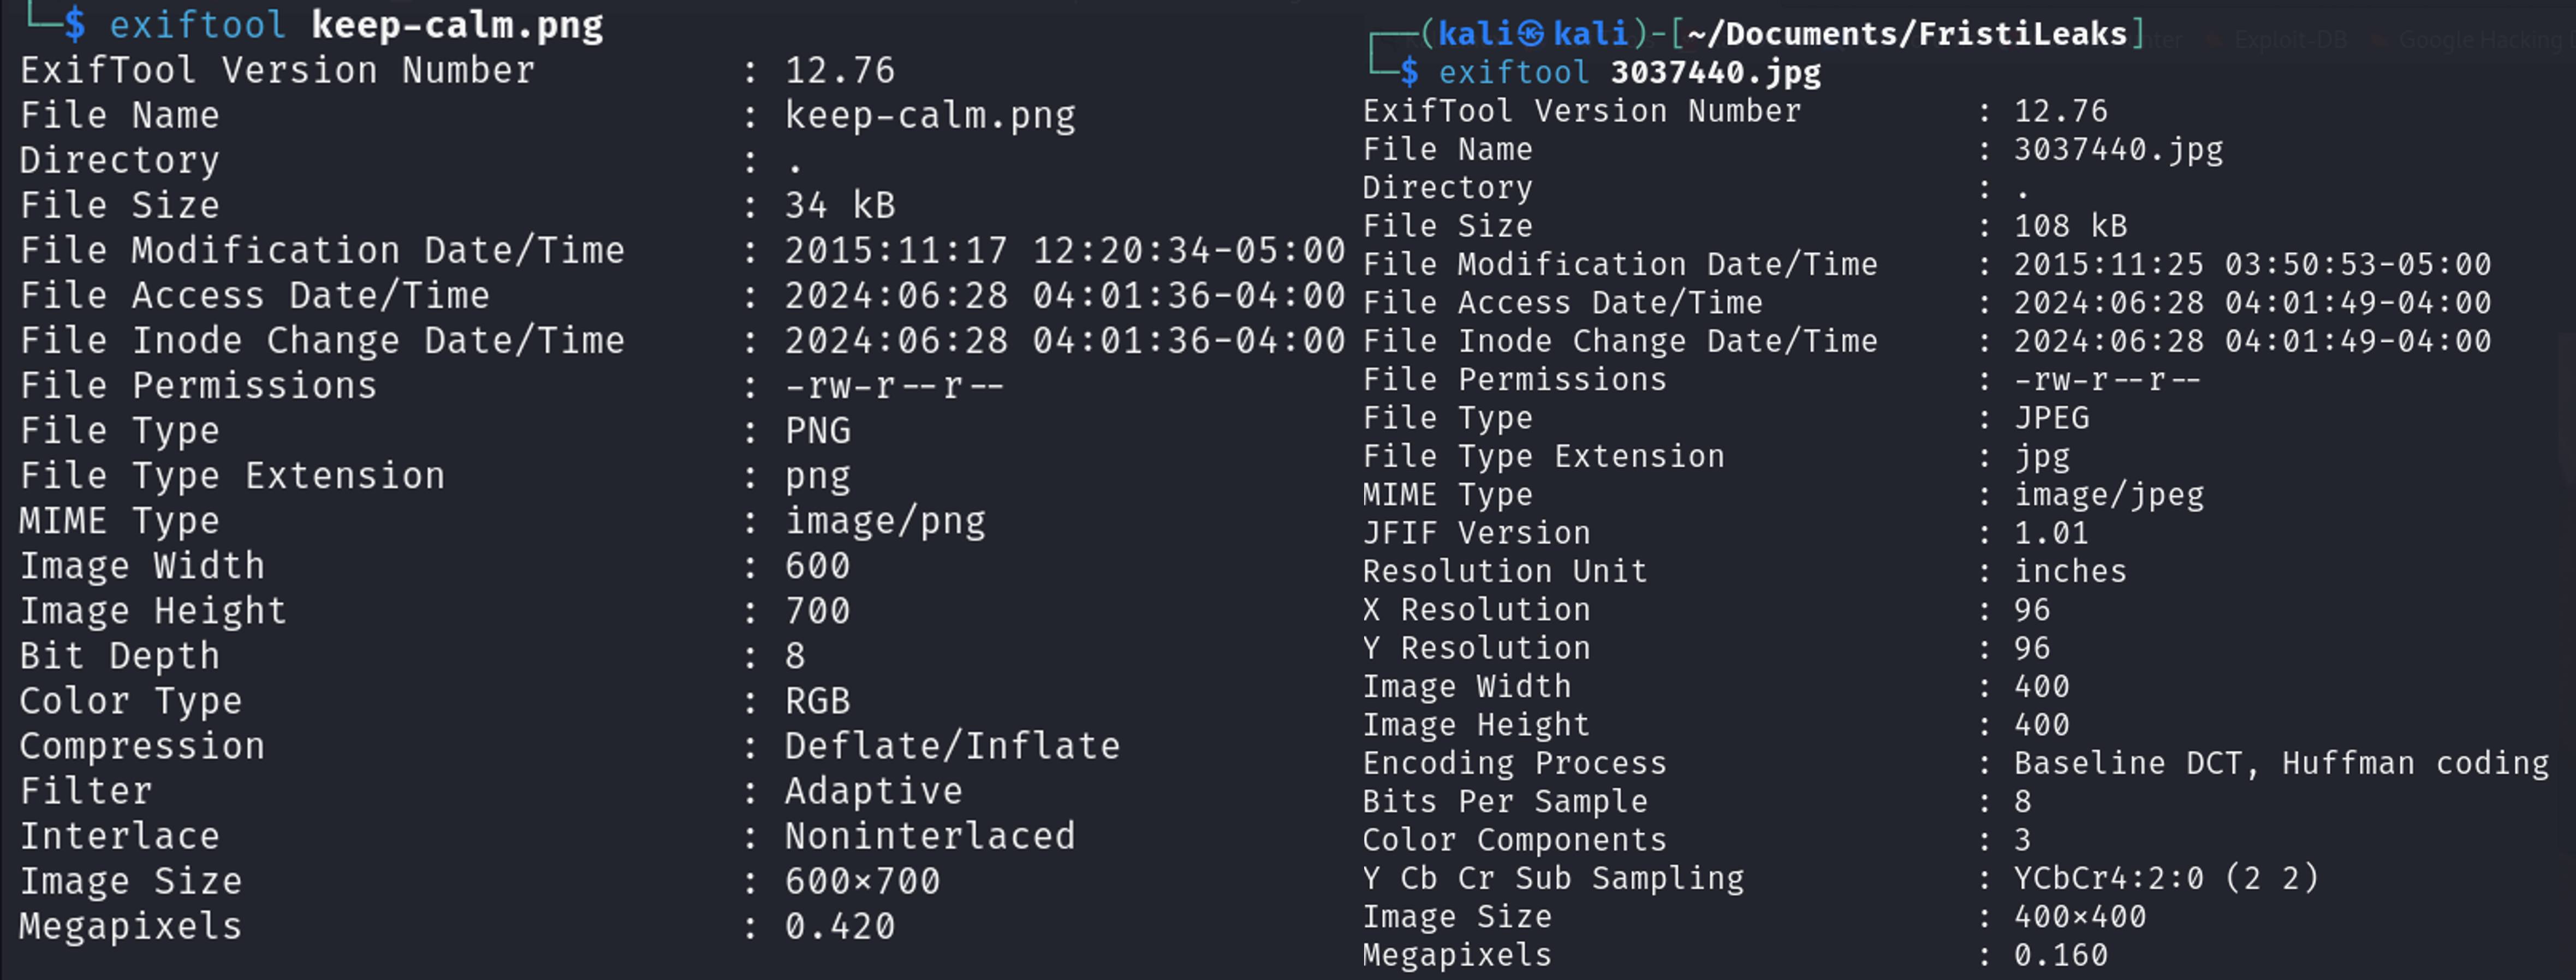Screen dimensions: 2576x980
Task: Click the 600x700 Image Size value
Action: (863, 881)
